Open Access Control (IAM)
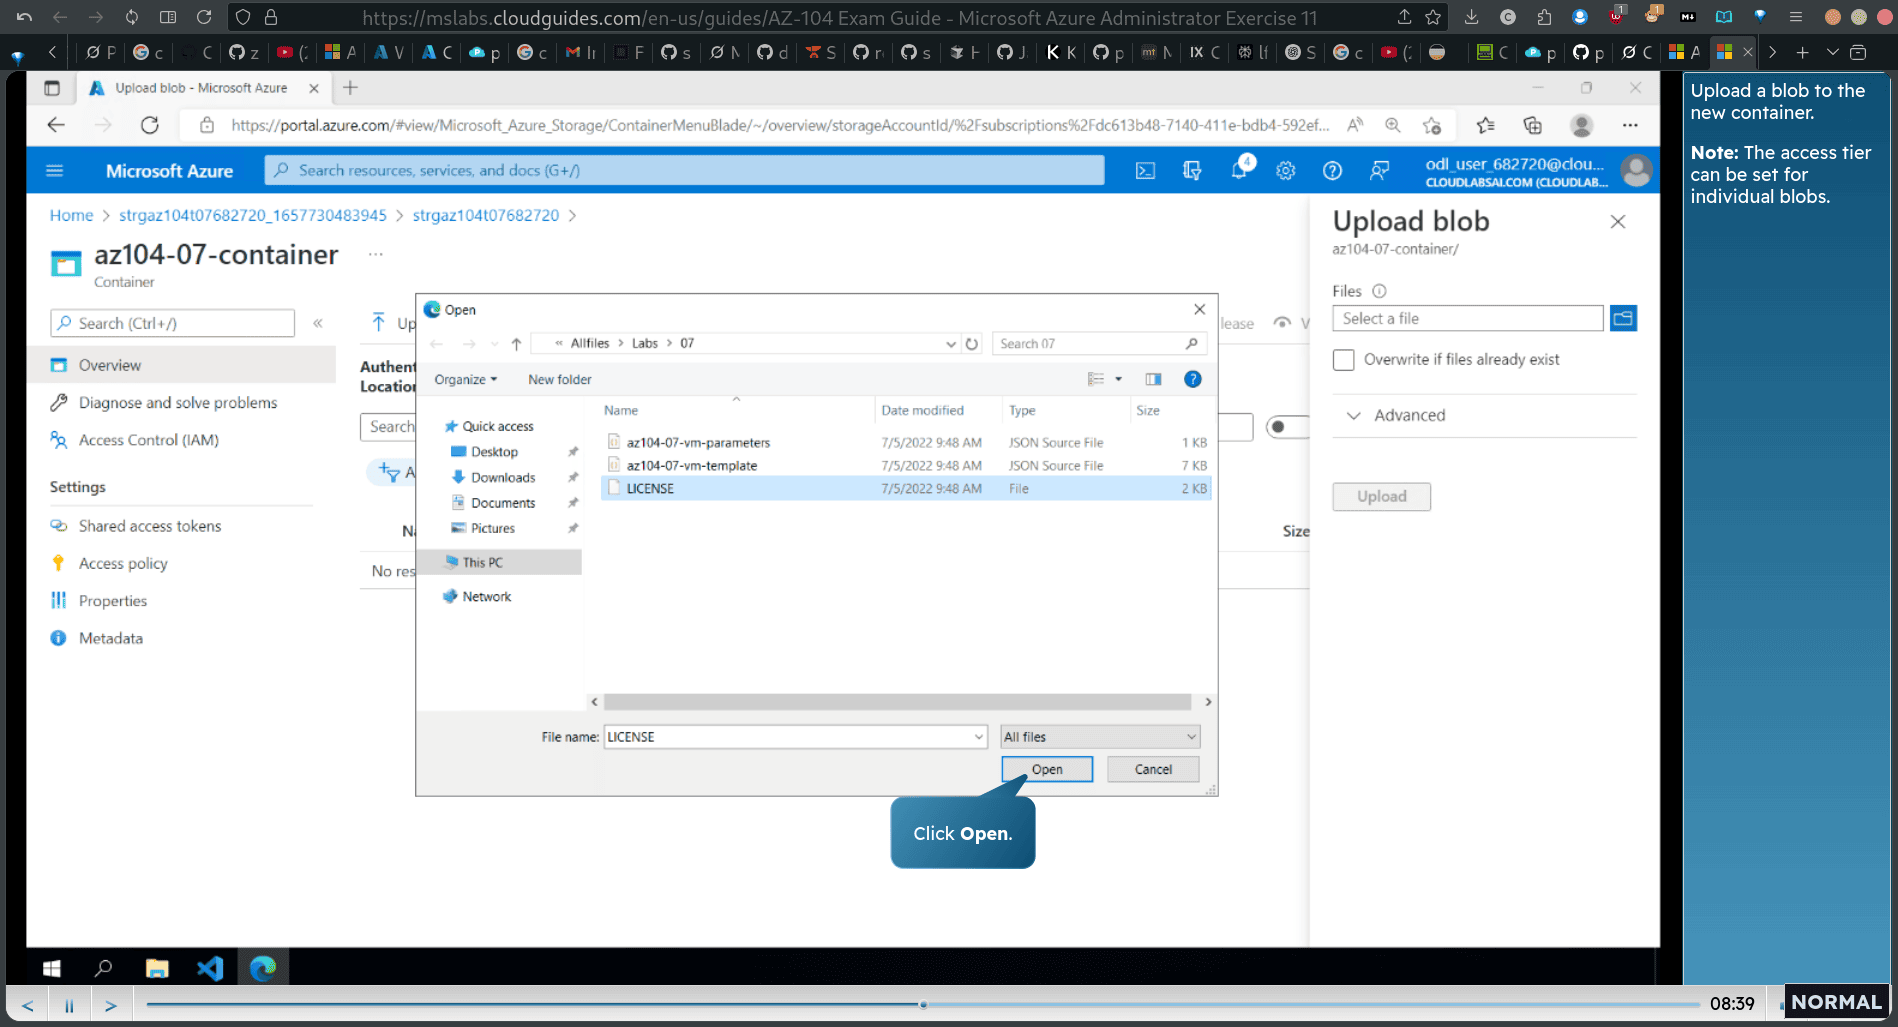This screenshot has height=1027, width=1898. [x=148, y=440]
